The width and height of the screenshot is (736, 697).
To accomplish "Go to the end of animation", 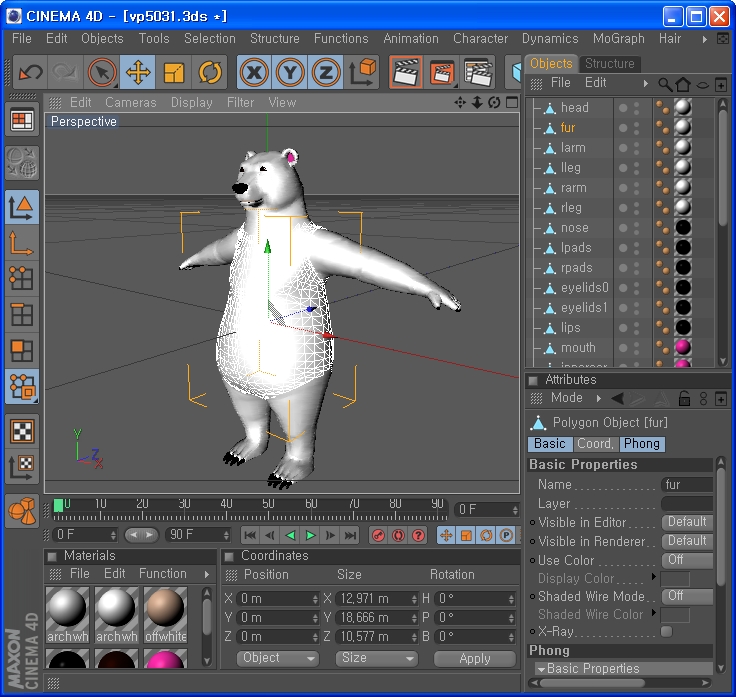I will (350, 535).
